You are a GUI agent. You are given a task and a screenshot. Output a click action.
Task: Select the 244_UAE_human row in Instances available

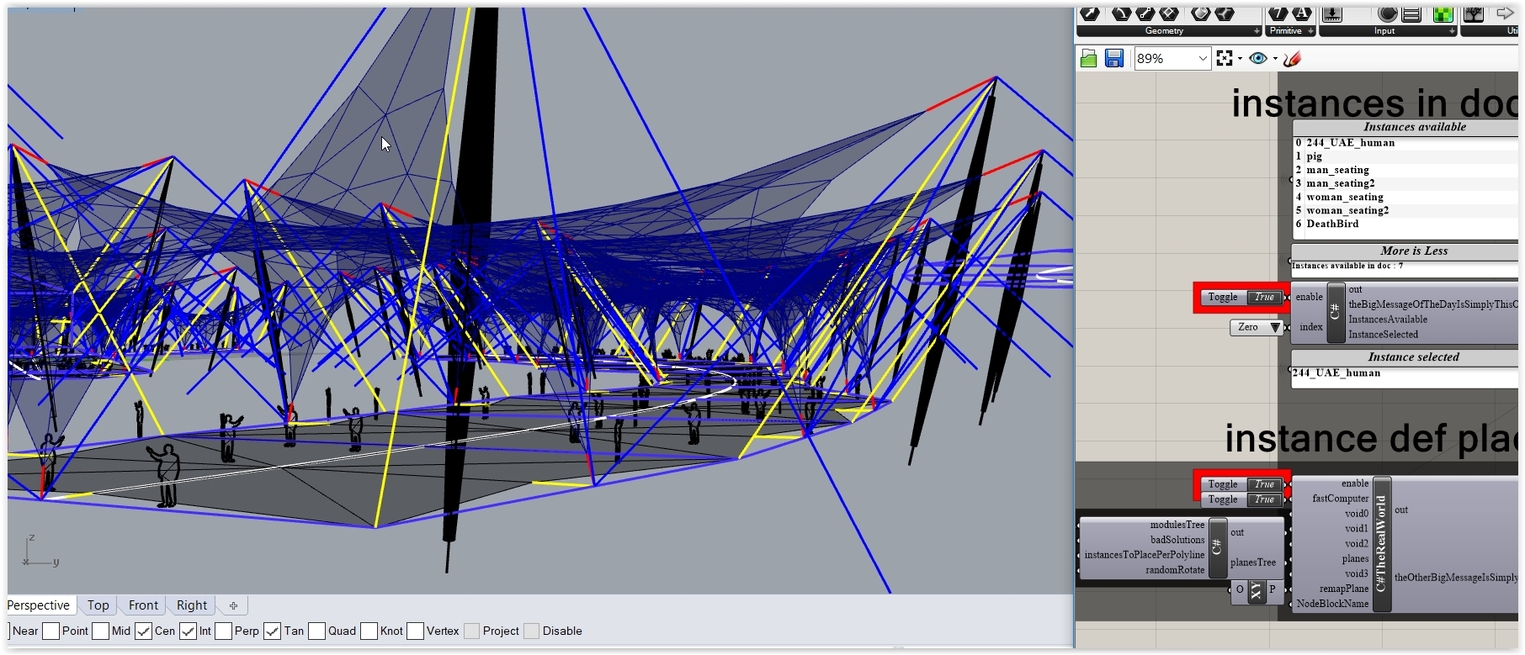pyautogui.click(x=1405, y=143)
